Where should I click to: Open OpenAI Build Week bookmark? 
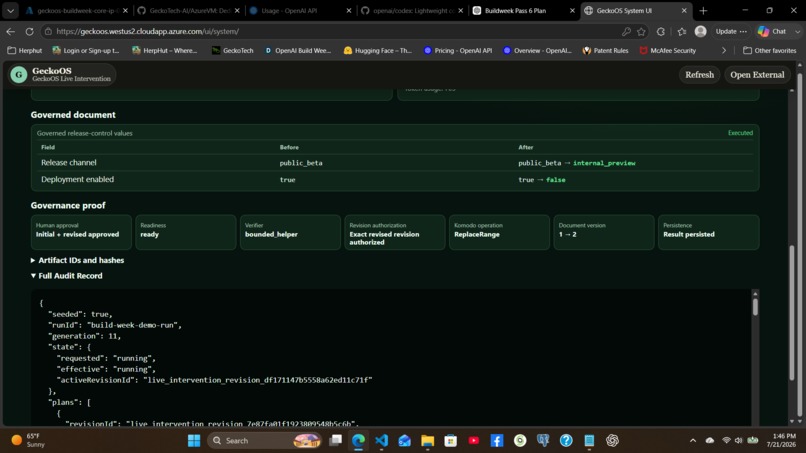tap(298, 50)
